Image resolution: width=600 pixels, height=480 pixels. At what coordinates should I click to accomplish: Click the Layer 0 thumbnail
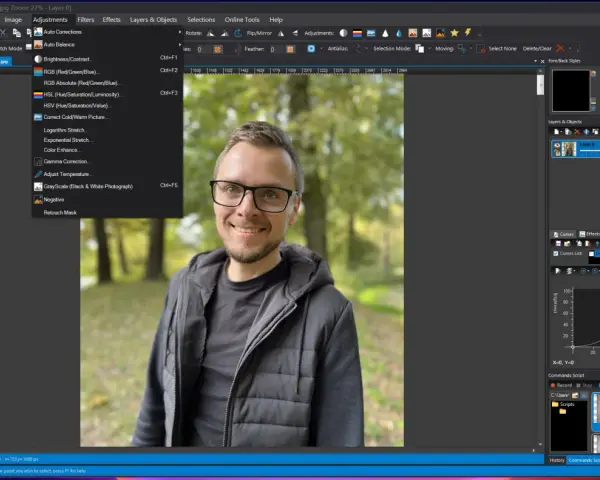point(569,149)
